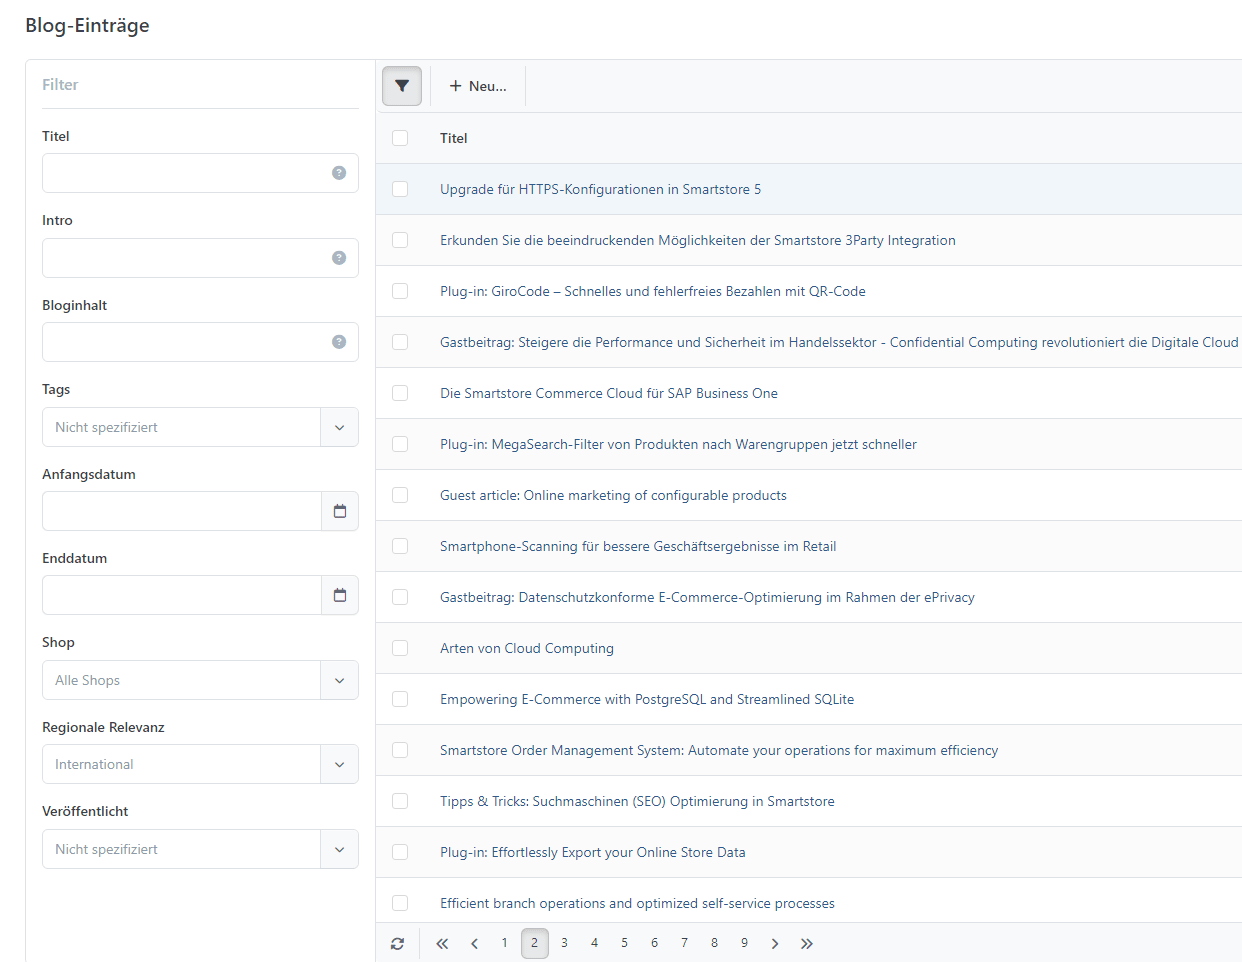
Task: Open Anfangsdatum calendar picker
Action: tap(339, 511)
